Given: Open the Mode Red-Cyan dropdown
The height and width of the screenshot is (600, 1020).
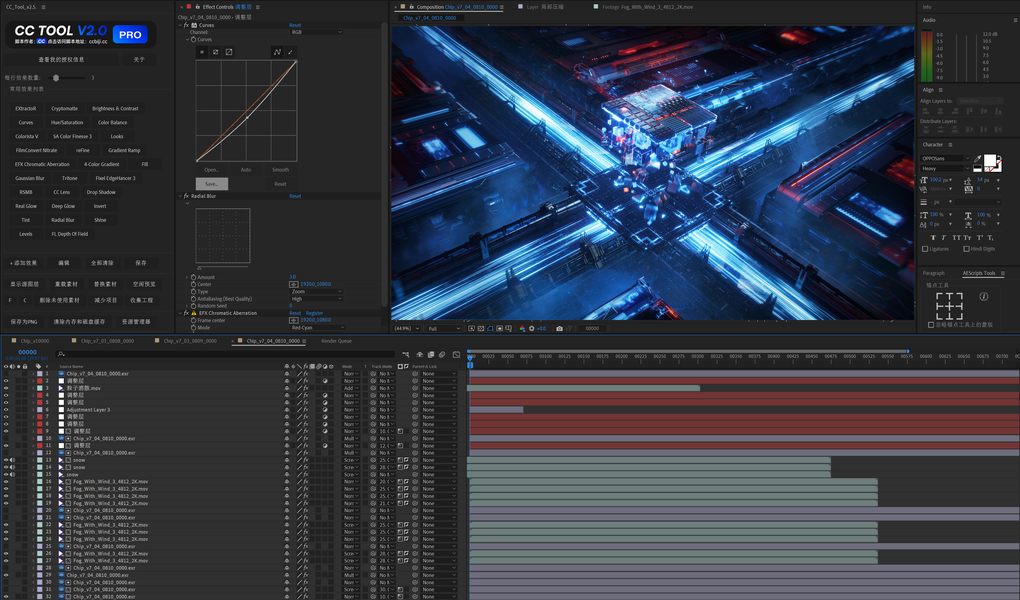Looking at the screenshot, I should point(317,327).
